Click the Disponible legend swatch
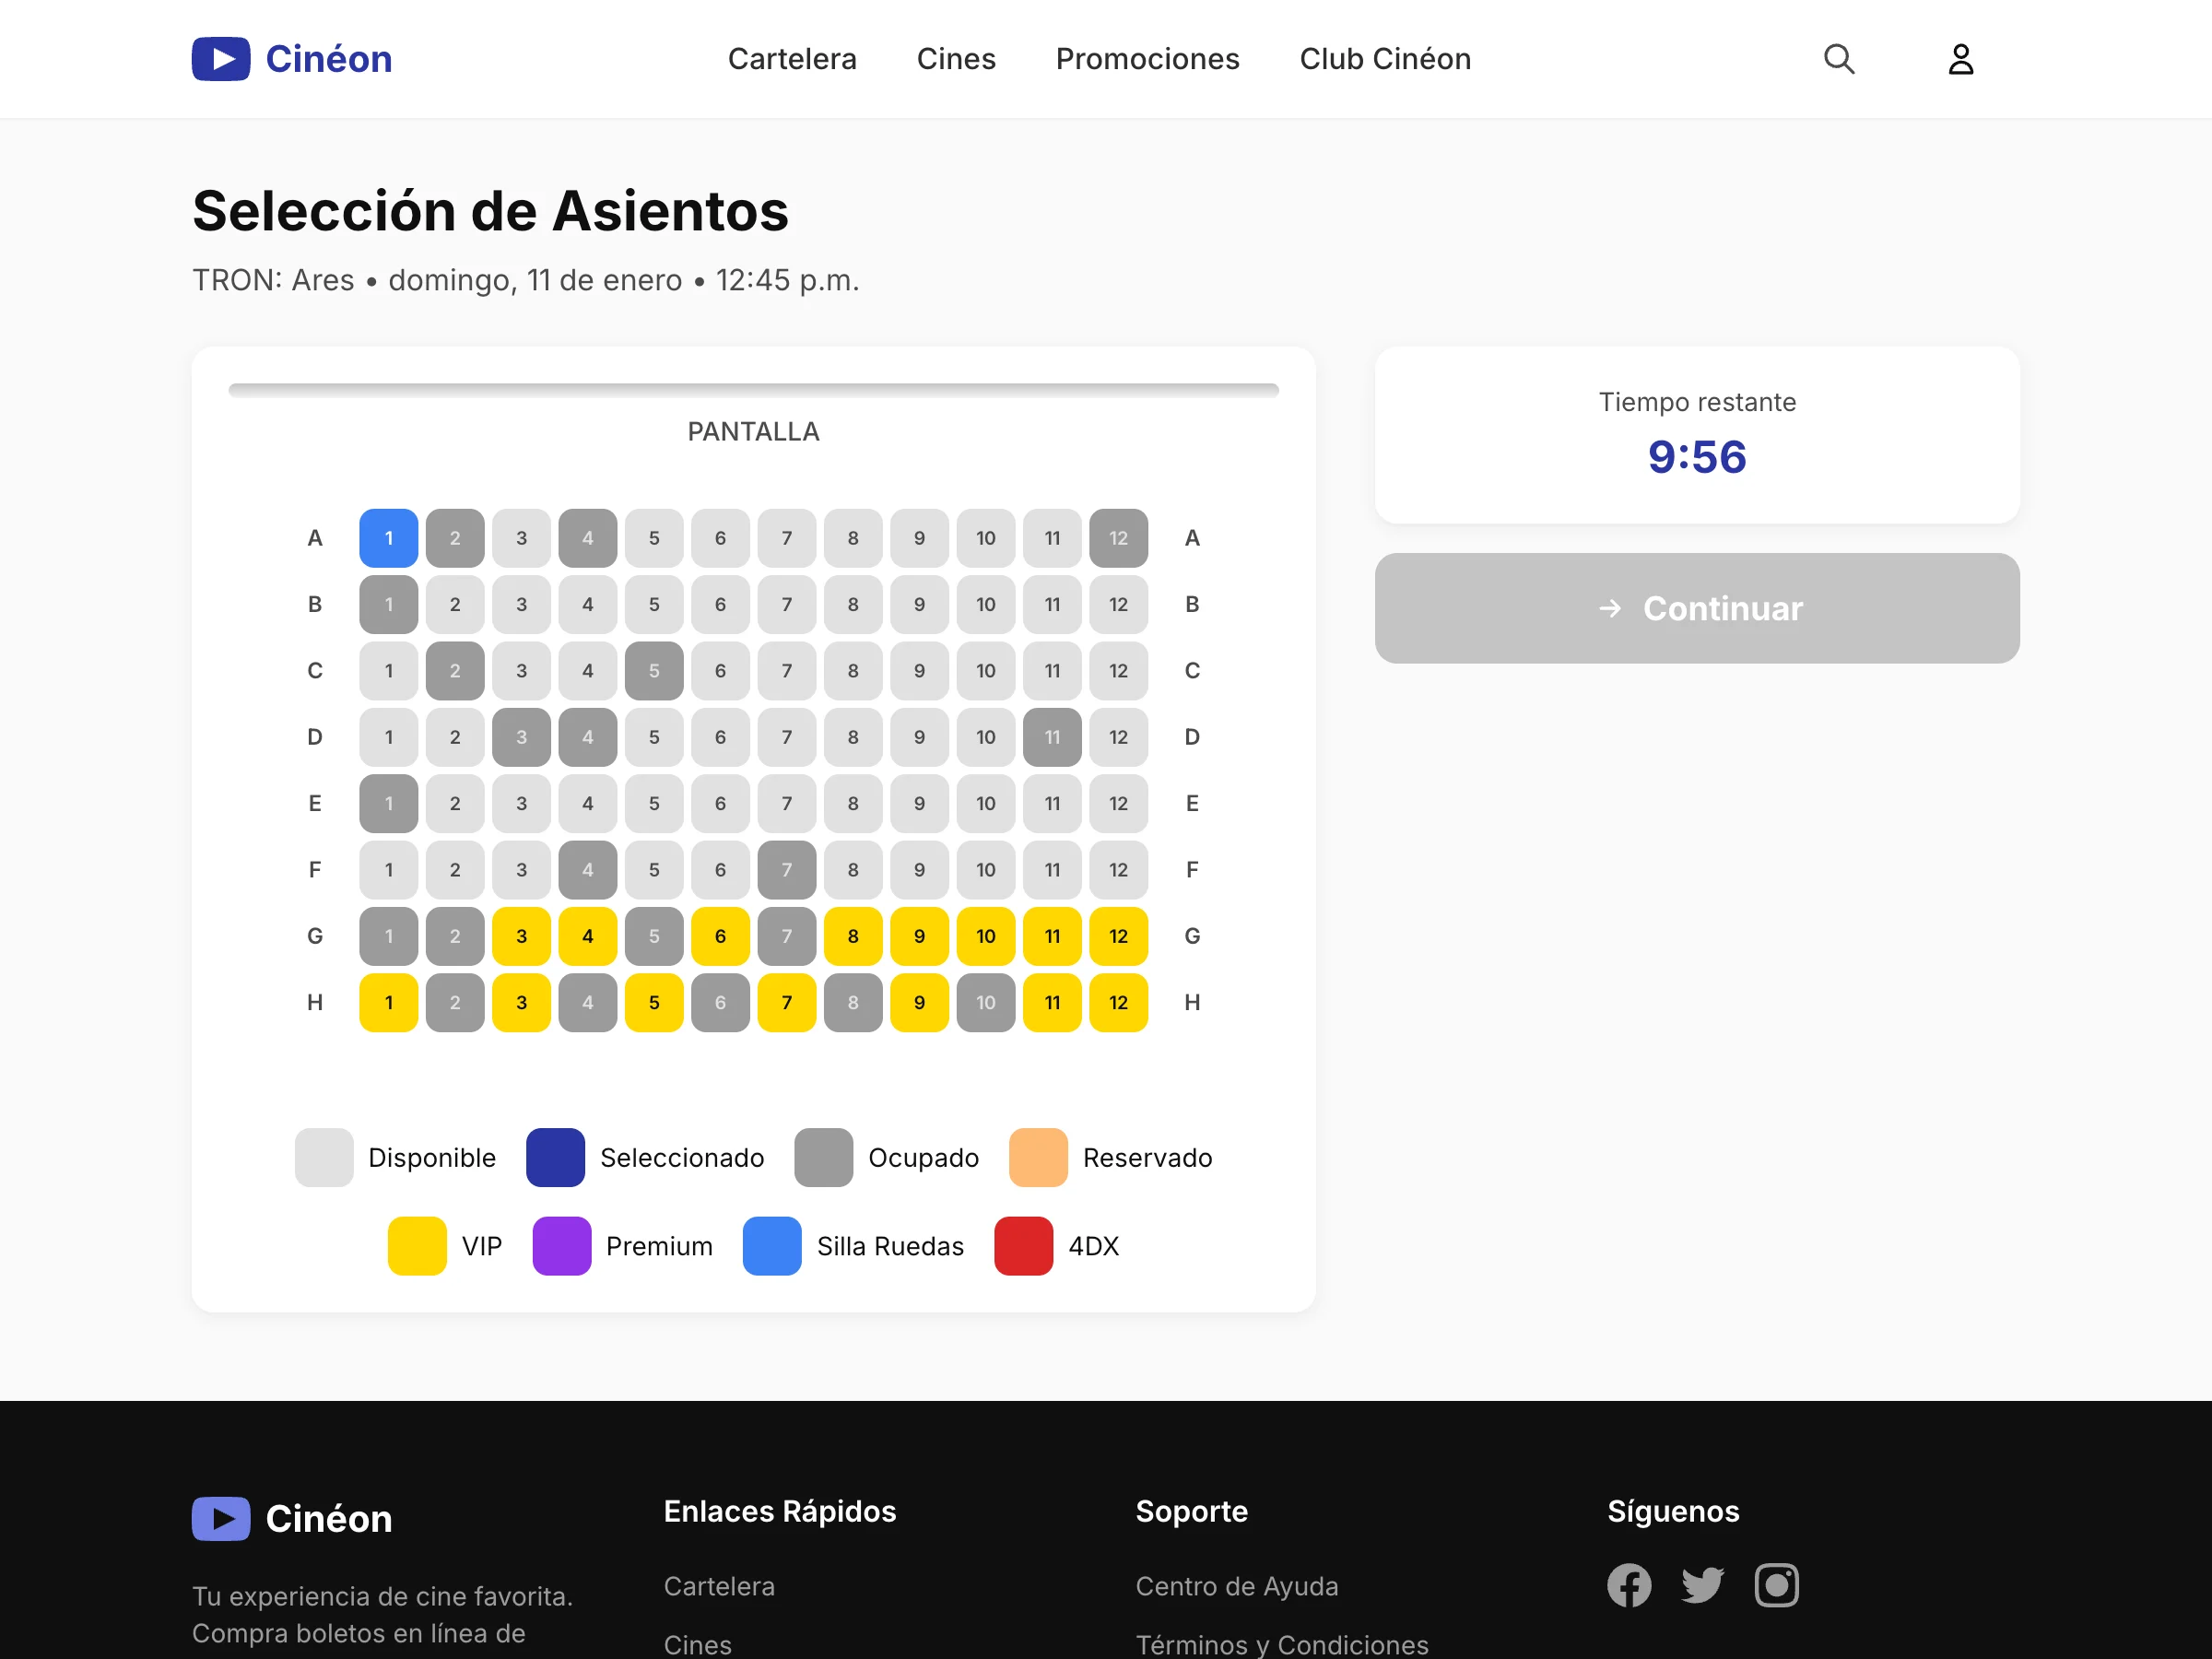This screenshot has height=1659, width=2212. [323, 1157]
